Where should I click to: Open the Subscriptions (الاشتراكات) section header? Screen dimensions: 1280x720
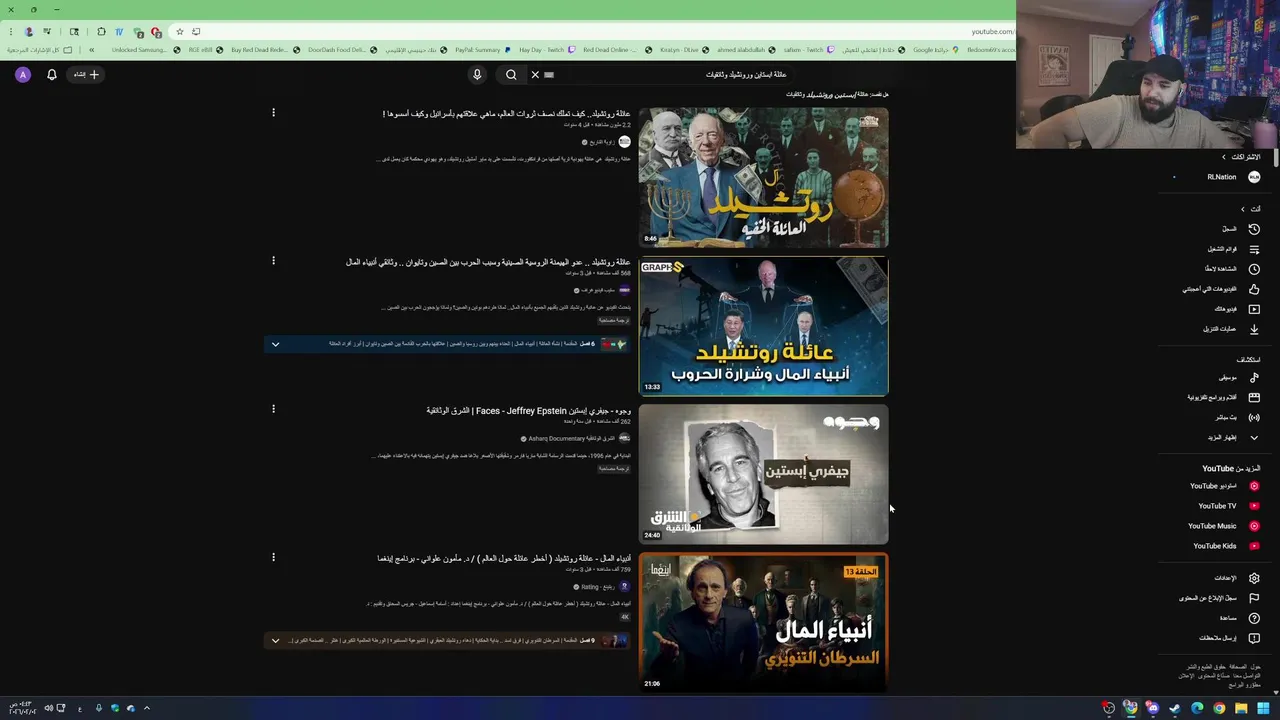(1240, 157)
